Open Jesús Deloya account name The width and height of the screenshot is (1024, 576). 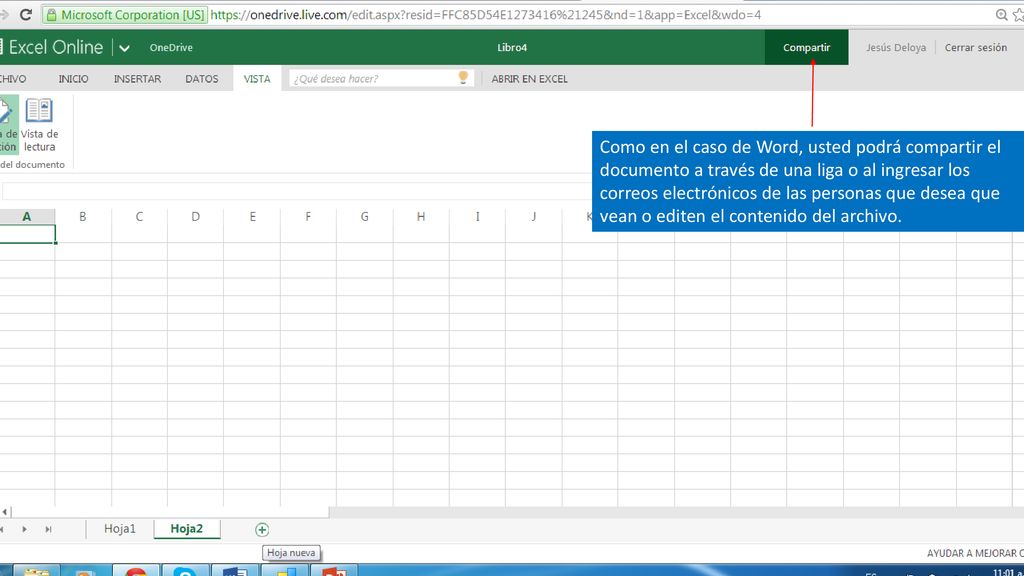[x=895, y=48]
